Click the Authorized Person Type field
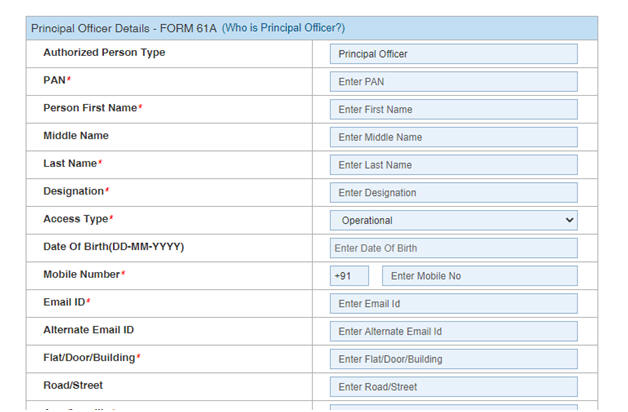The width and height of the screenshot is (628, 412). pos(453,54)
